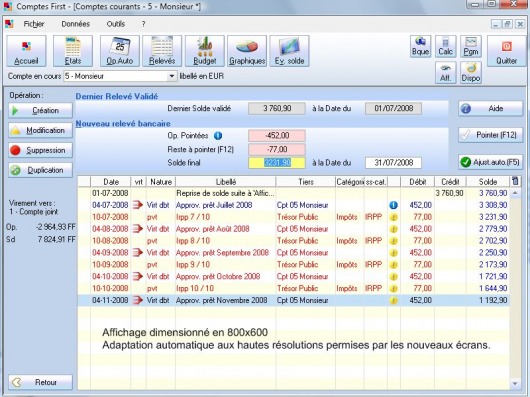Viewport: 530px width, 397px height.
Task: Click yellow marker on Approv. prêt Septembre row
Action: (x=393, y=253)
